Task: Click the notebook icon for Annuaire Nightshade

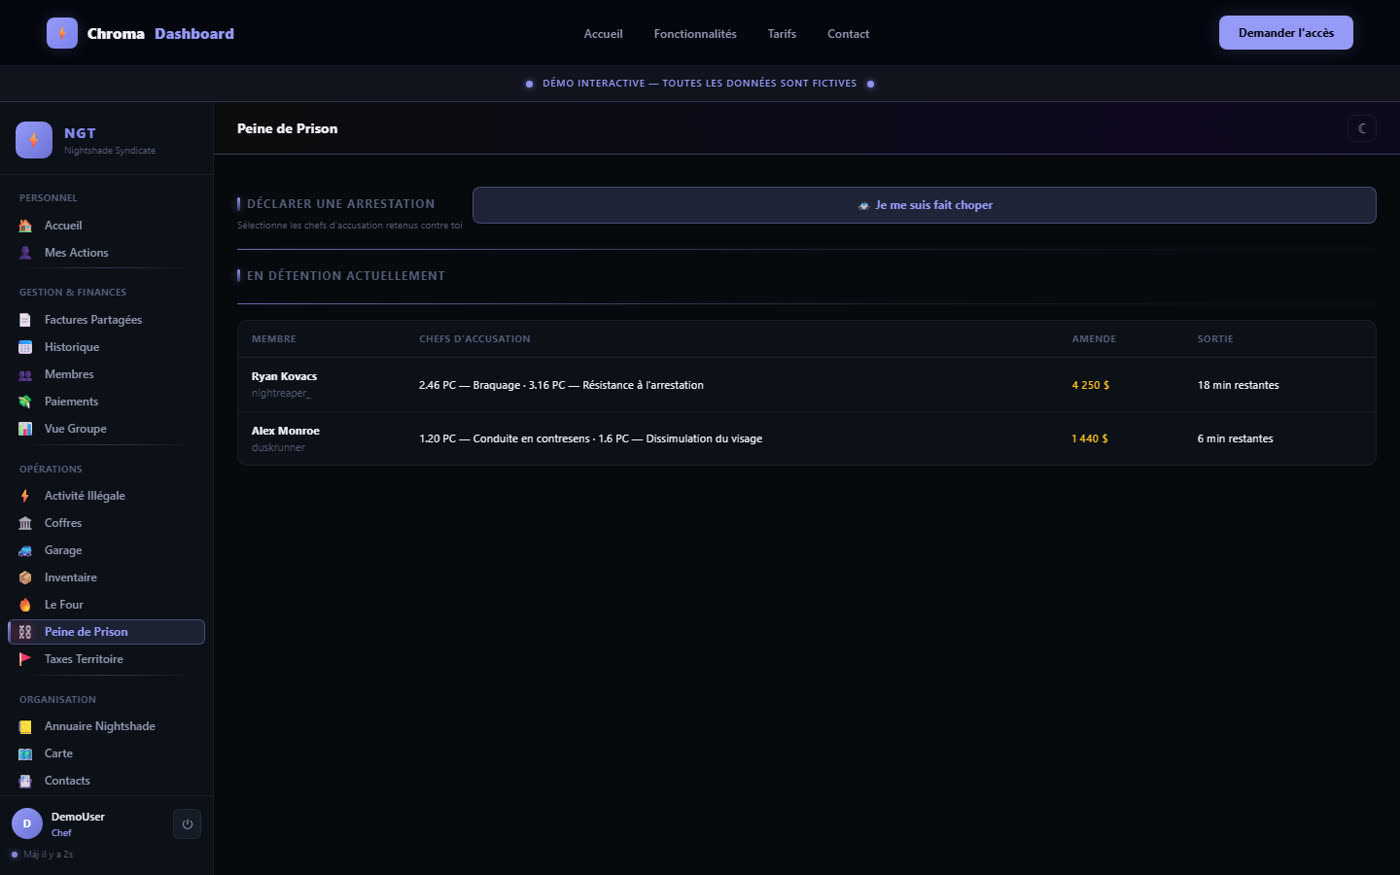Action: (x=25, y=727)
